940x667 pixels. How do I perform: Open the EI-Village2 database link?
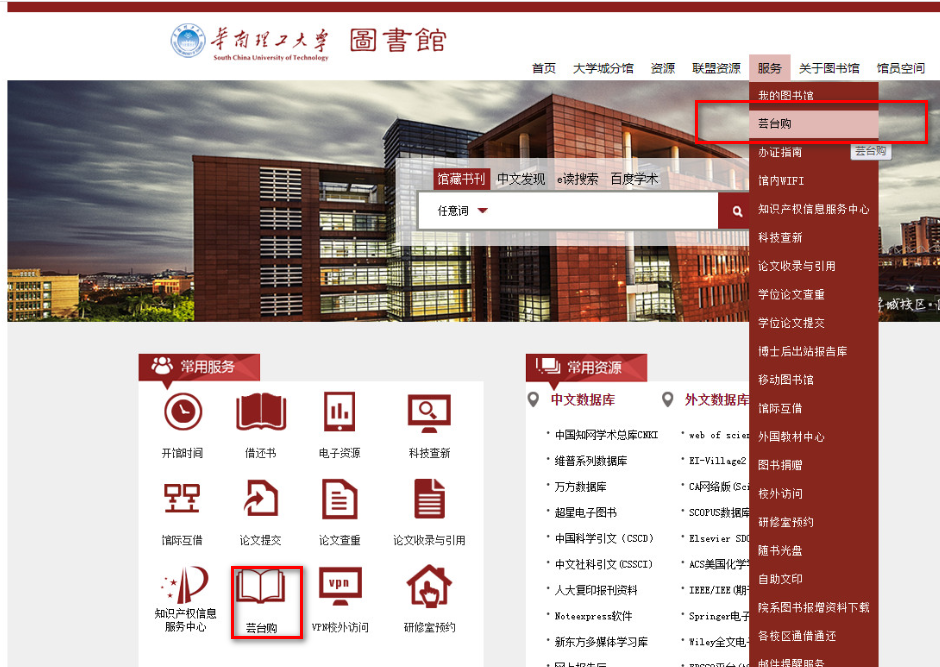(x=718, y=461)
